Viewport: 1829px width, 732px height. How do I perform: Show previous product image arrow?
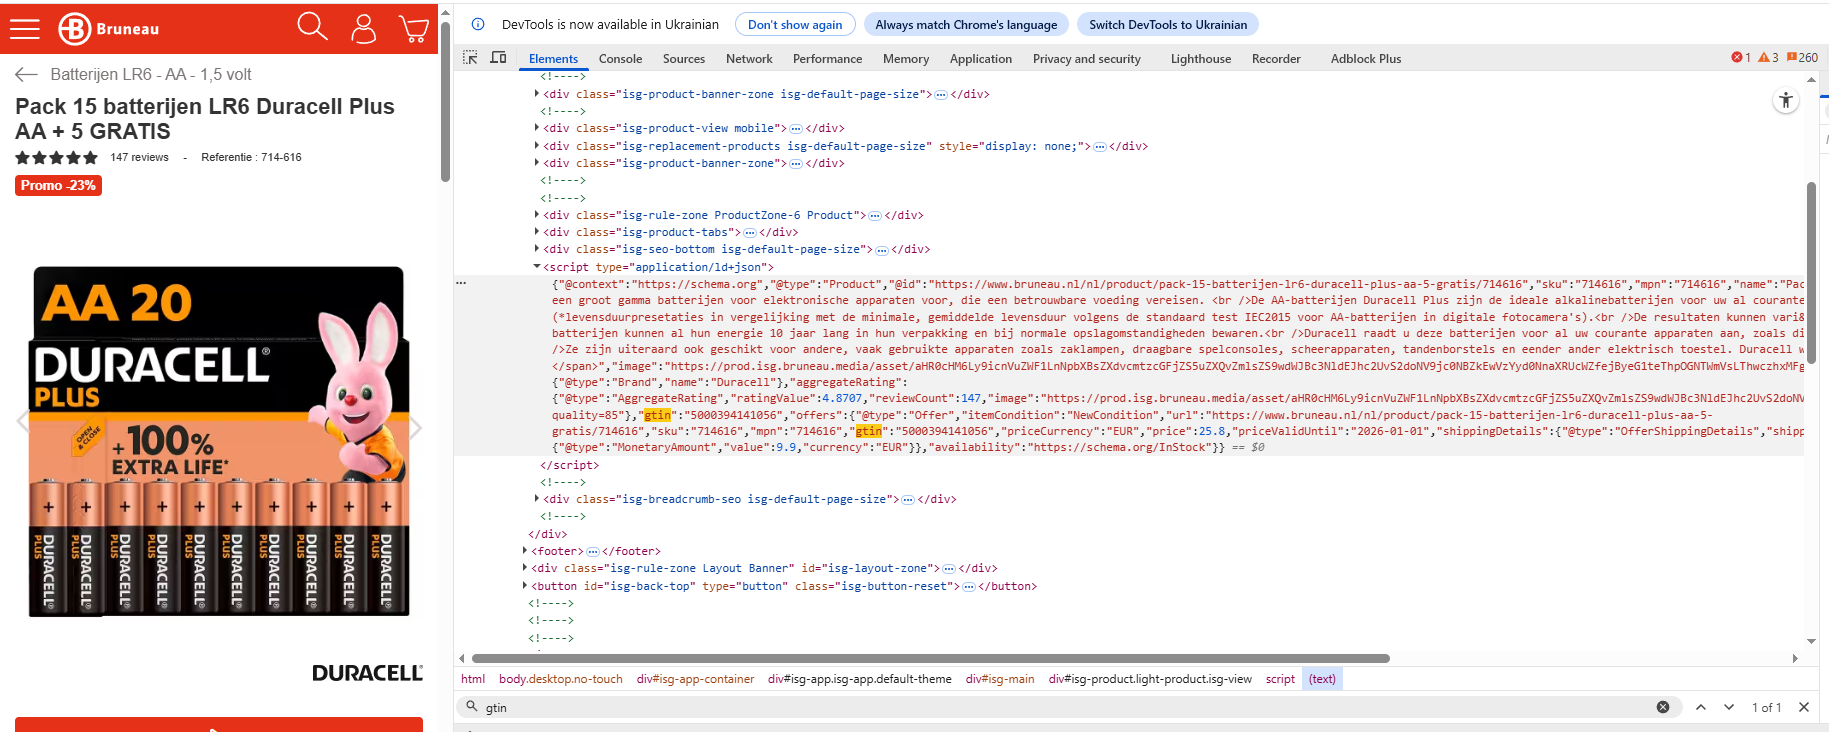21,421
